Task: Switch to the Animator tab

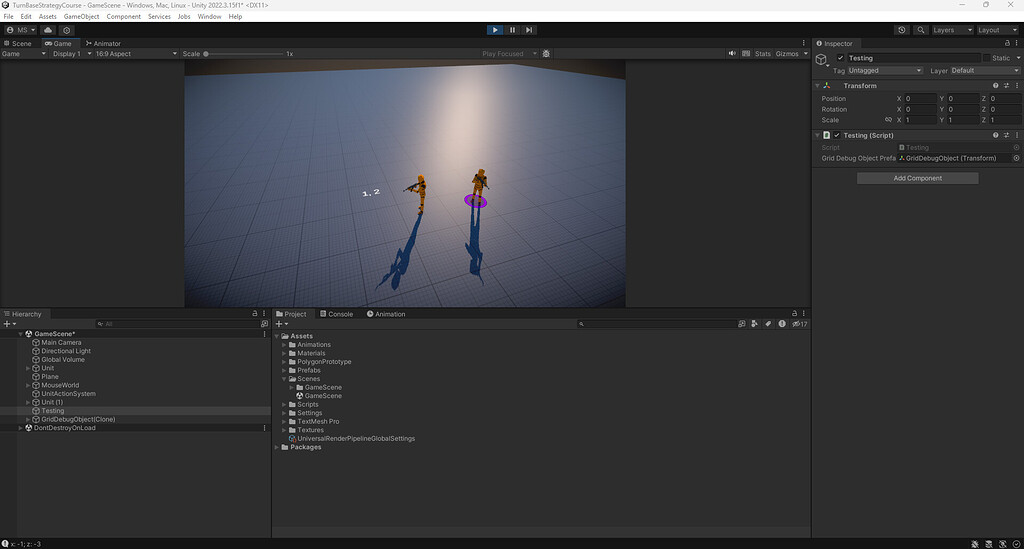Action: tap(103, 44)
